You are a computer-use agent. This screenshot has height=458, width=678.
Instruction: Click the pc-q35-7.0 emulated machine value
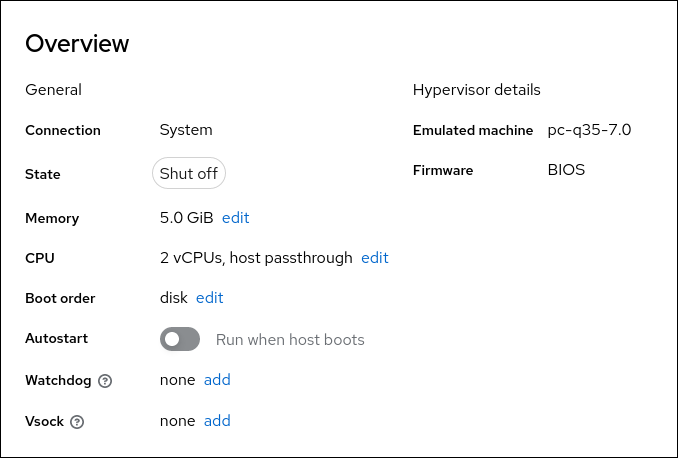pyautogui.click(x=589, y=130)
